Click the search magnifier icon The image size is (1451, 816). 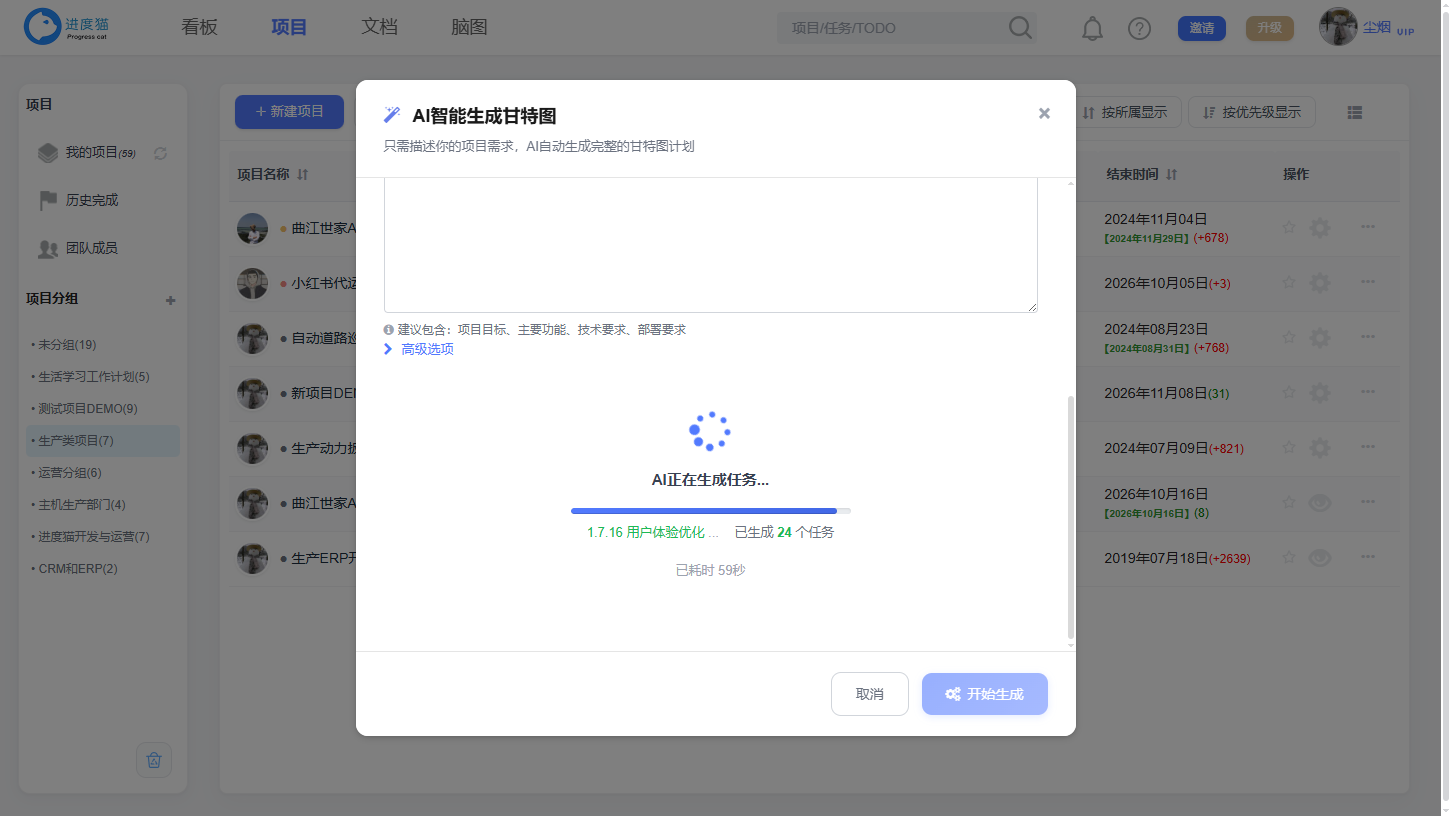[x=1020, y=27]
